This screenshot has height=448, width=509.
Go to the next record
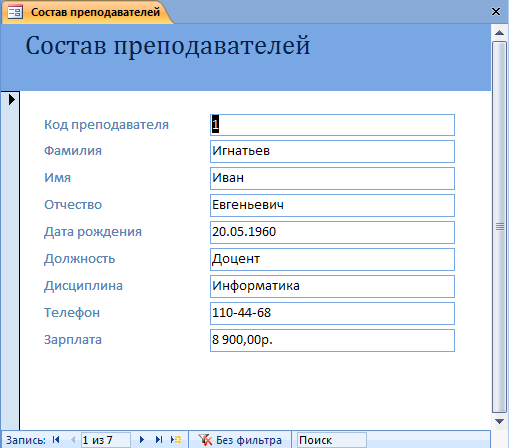tap(142, 440)
